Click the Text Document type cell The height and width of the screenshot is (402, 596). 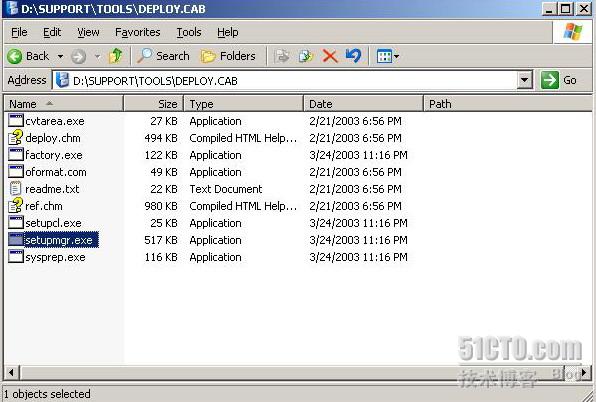[x=226, y=189]
